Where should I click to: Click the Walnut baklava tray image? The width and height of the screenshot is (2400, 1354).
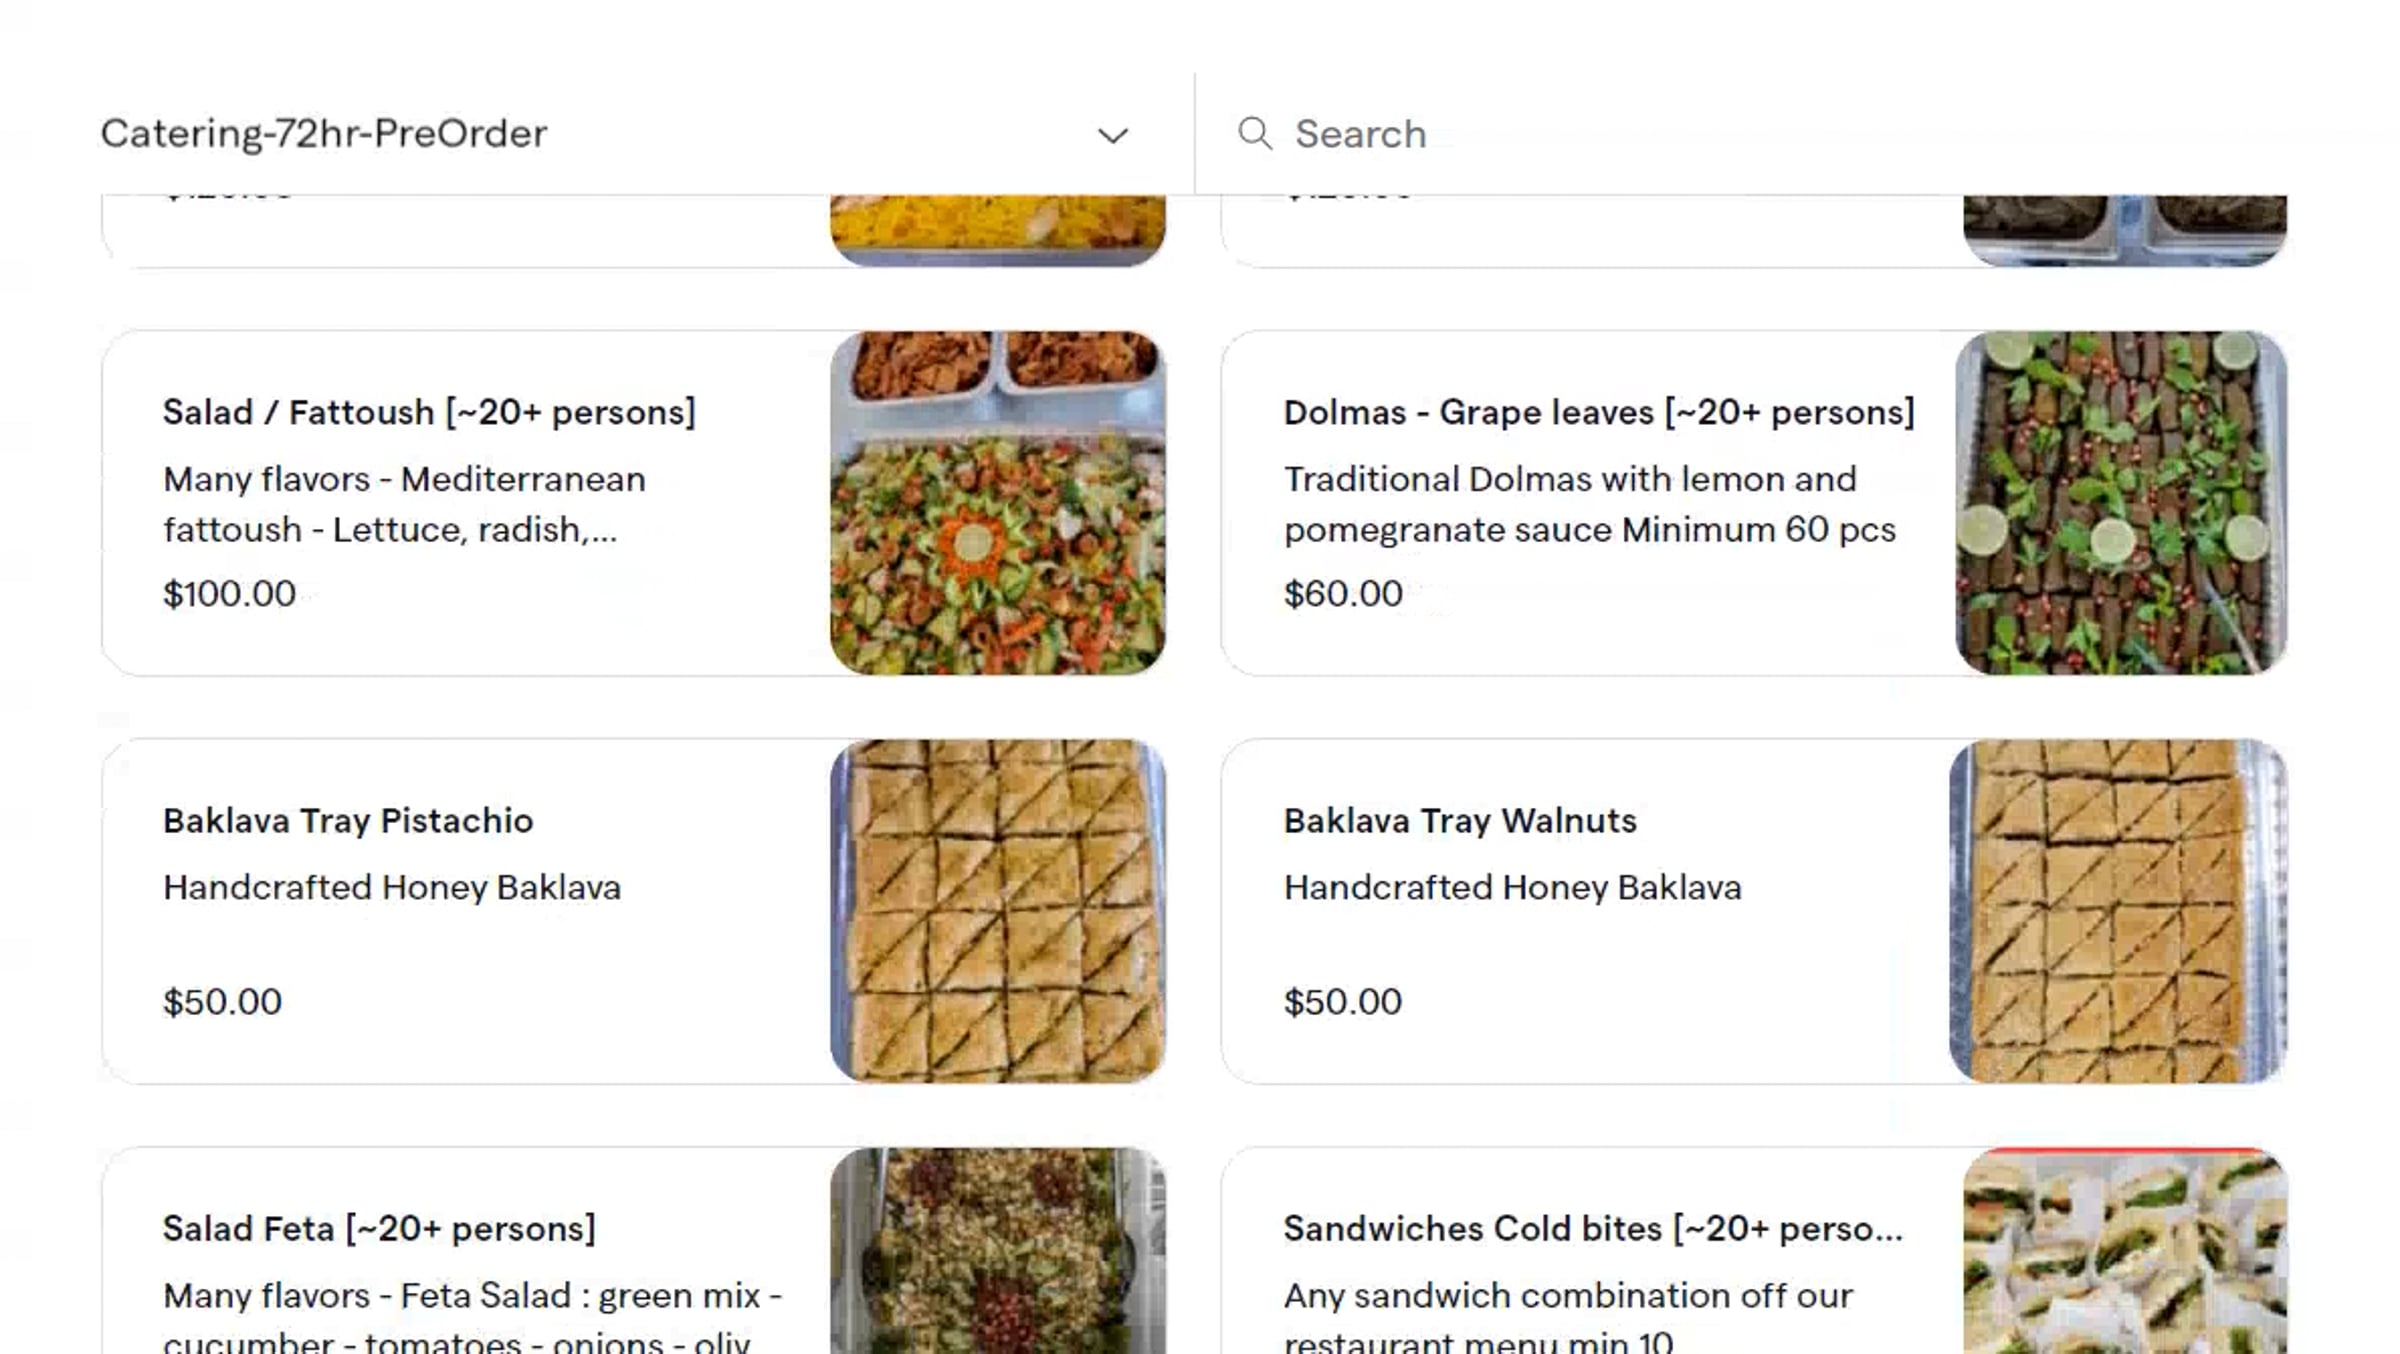click(x=2118, y=911)
